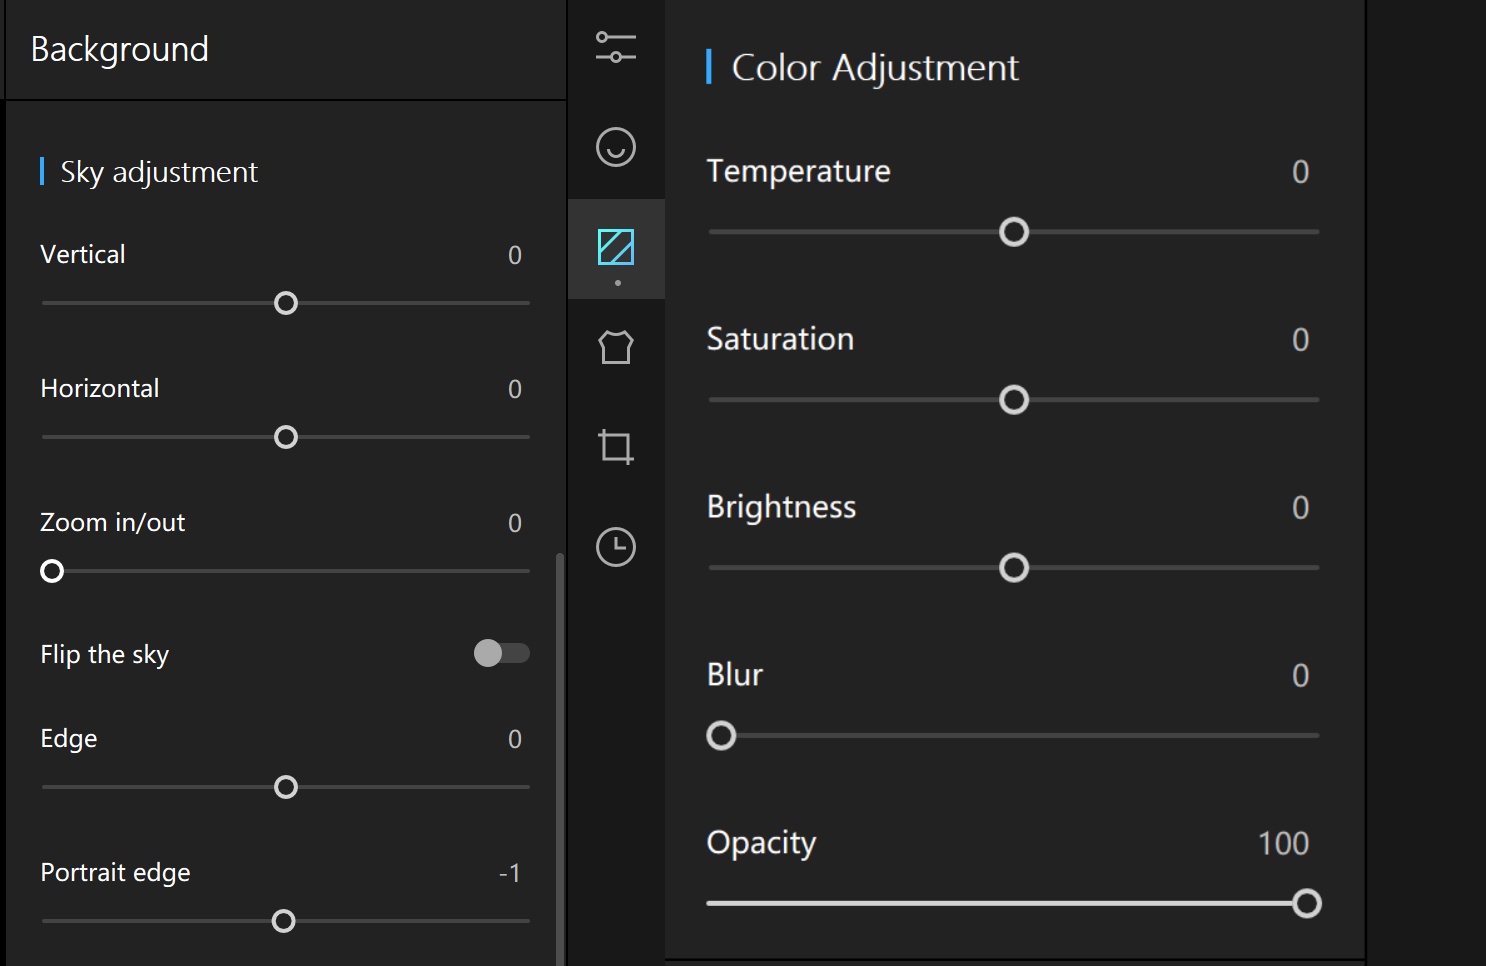
Task: Click the Portrait edge slider handle
Action: pos(284,921)
